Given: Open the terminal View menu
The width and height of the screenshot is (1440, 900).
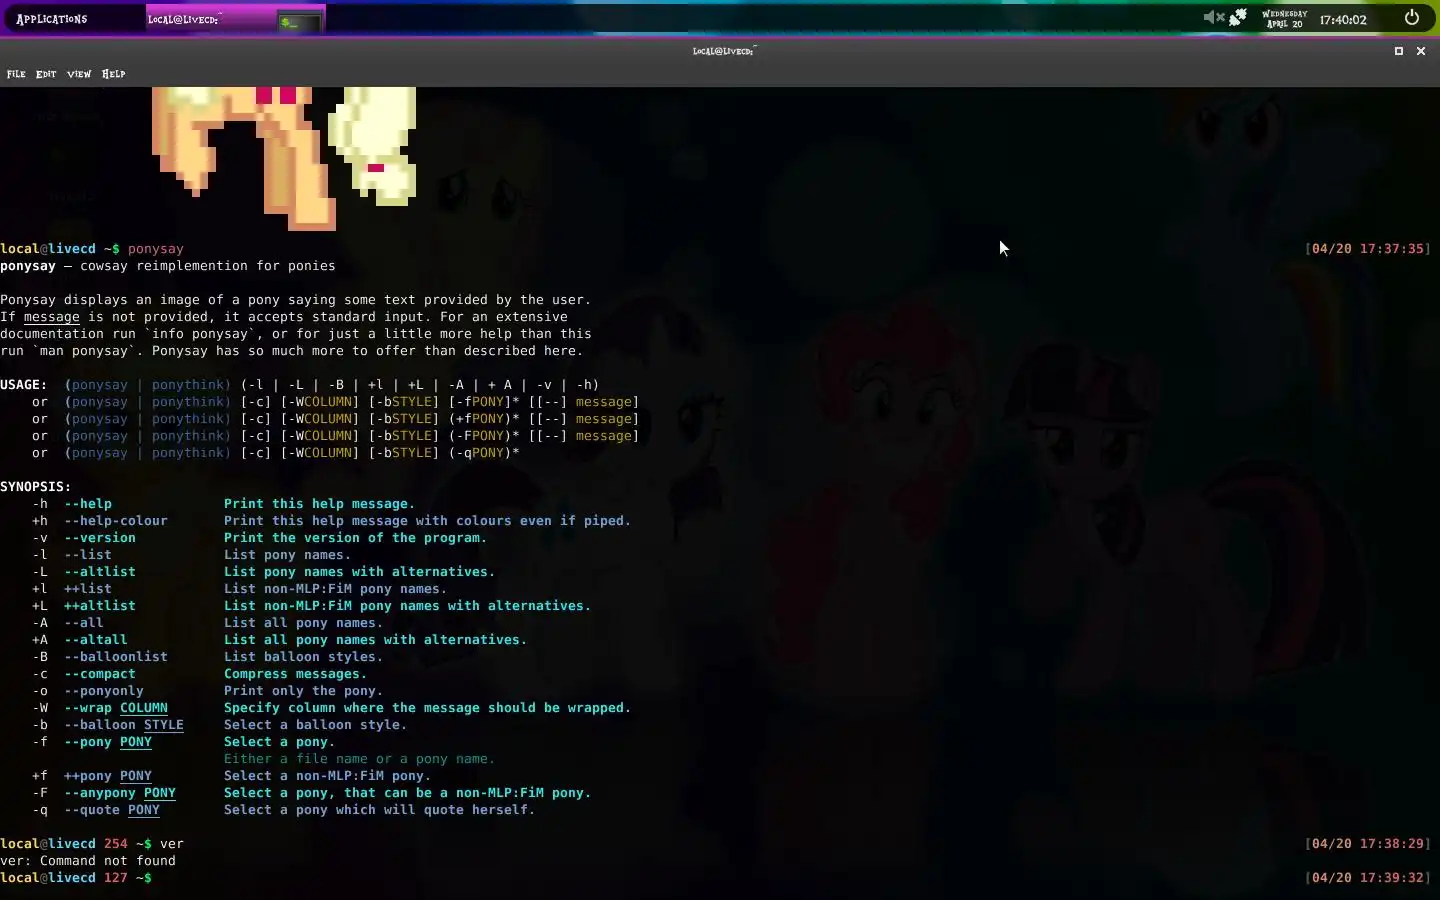Looking at the screenshot, I should (79, 74).
